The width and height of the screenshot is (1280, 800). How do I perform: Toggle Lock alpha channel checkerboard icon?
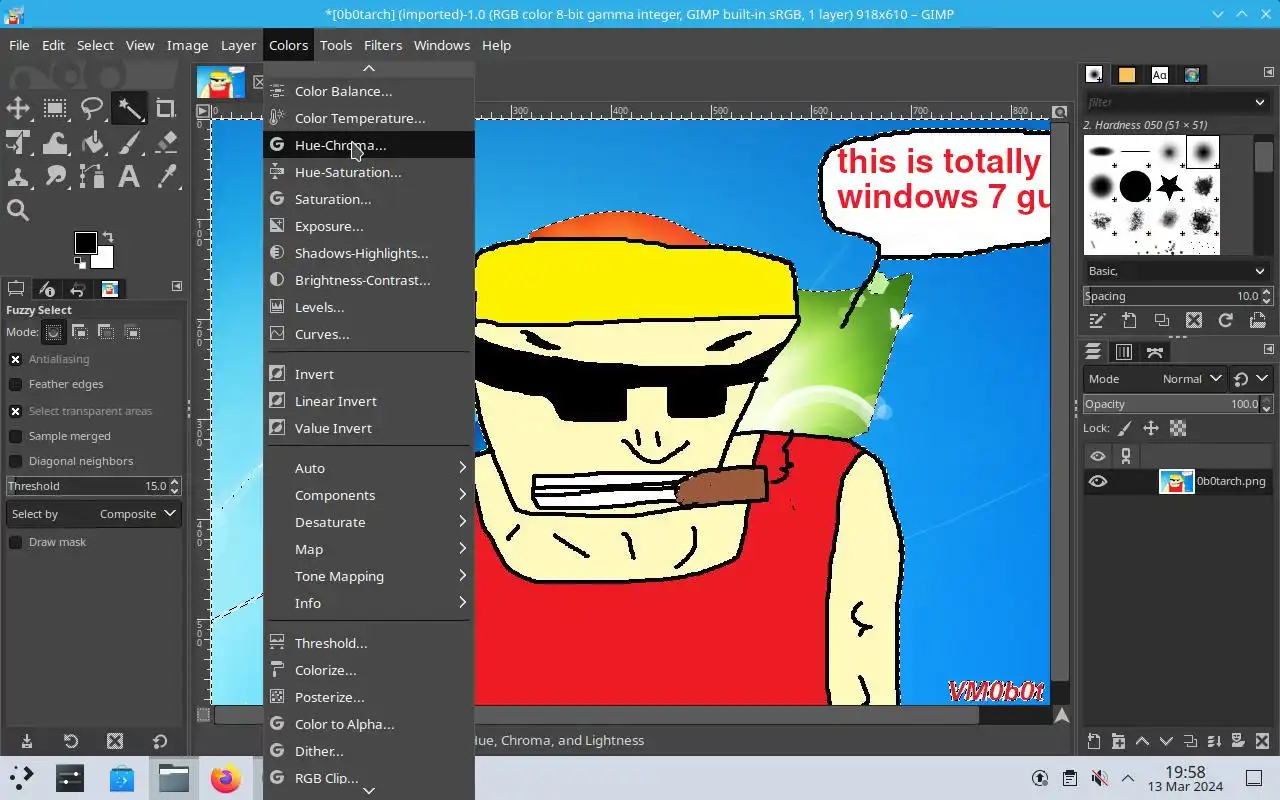coord(1178,428)
